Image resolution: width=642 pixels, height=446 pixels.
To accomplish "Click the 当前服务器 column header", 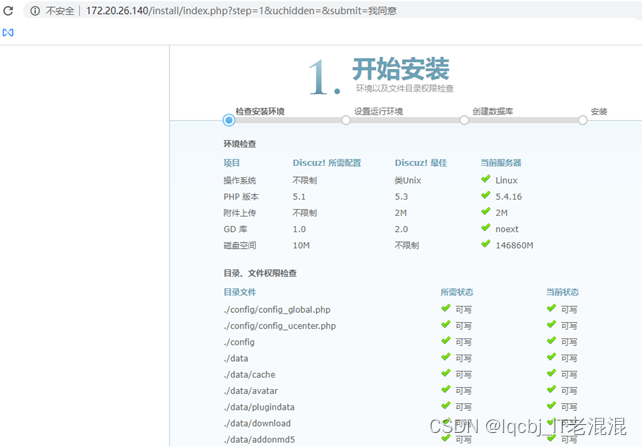I will [501, 163].
